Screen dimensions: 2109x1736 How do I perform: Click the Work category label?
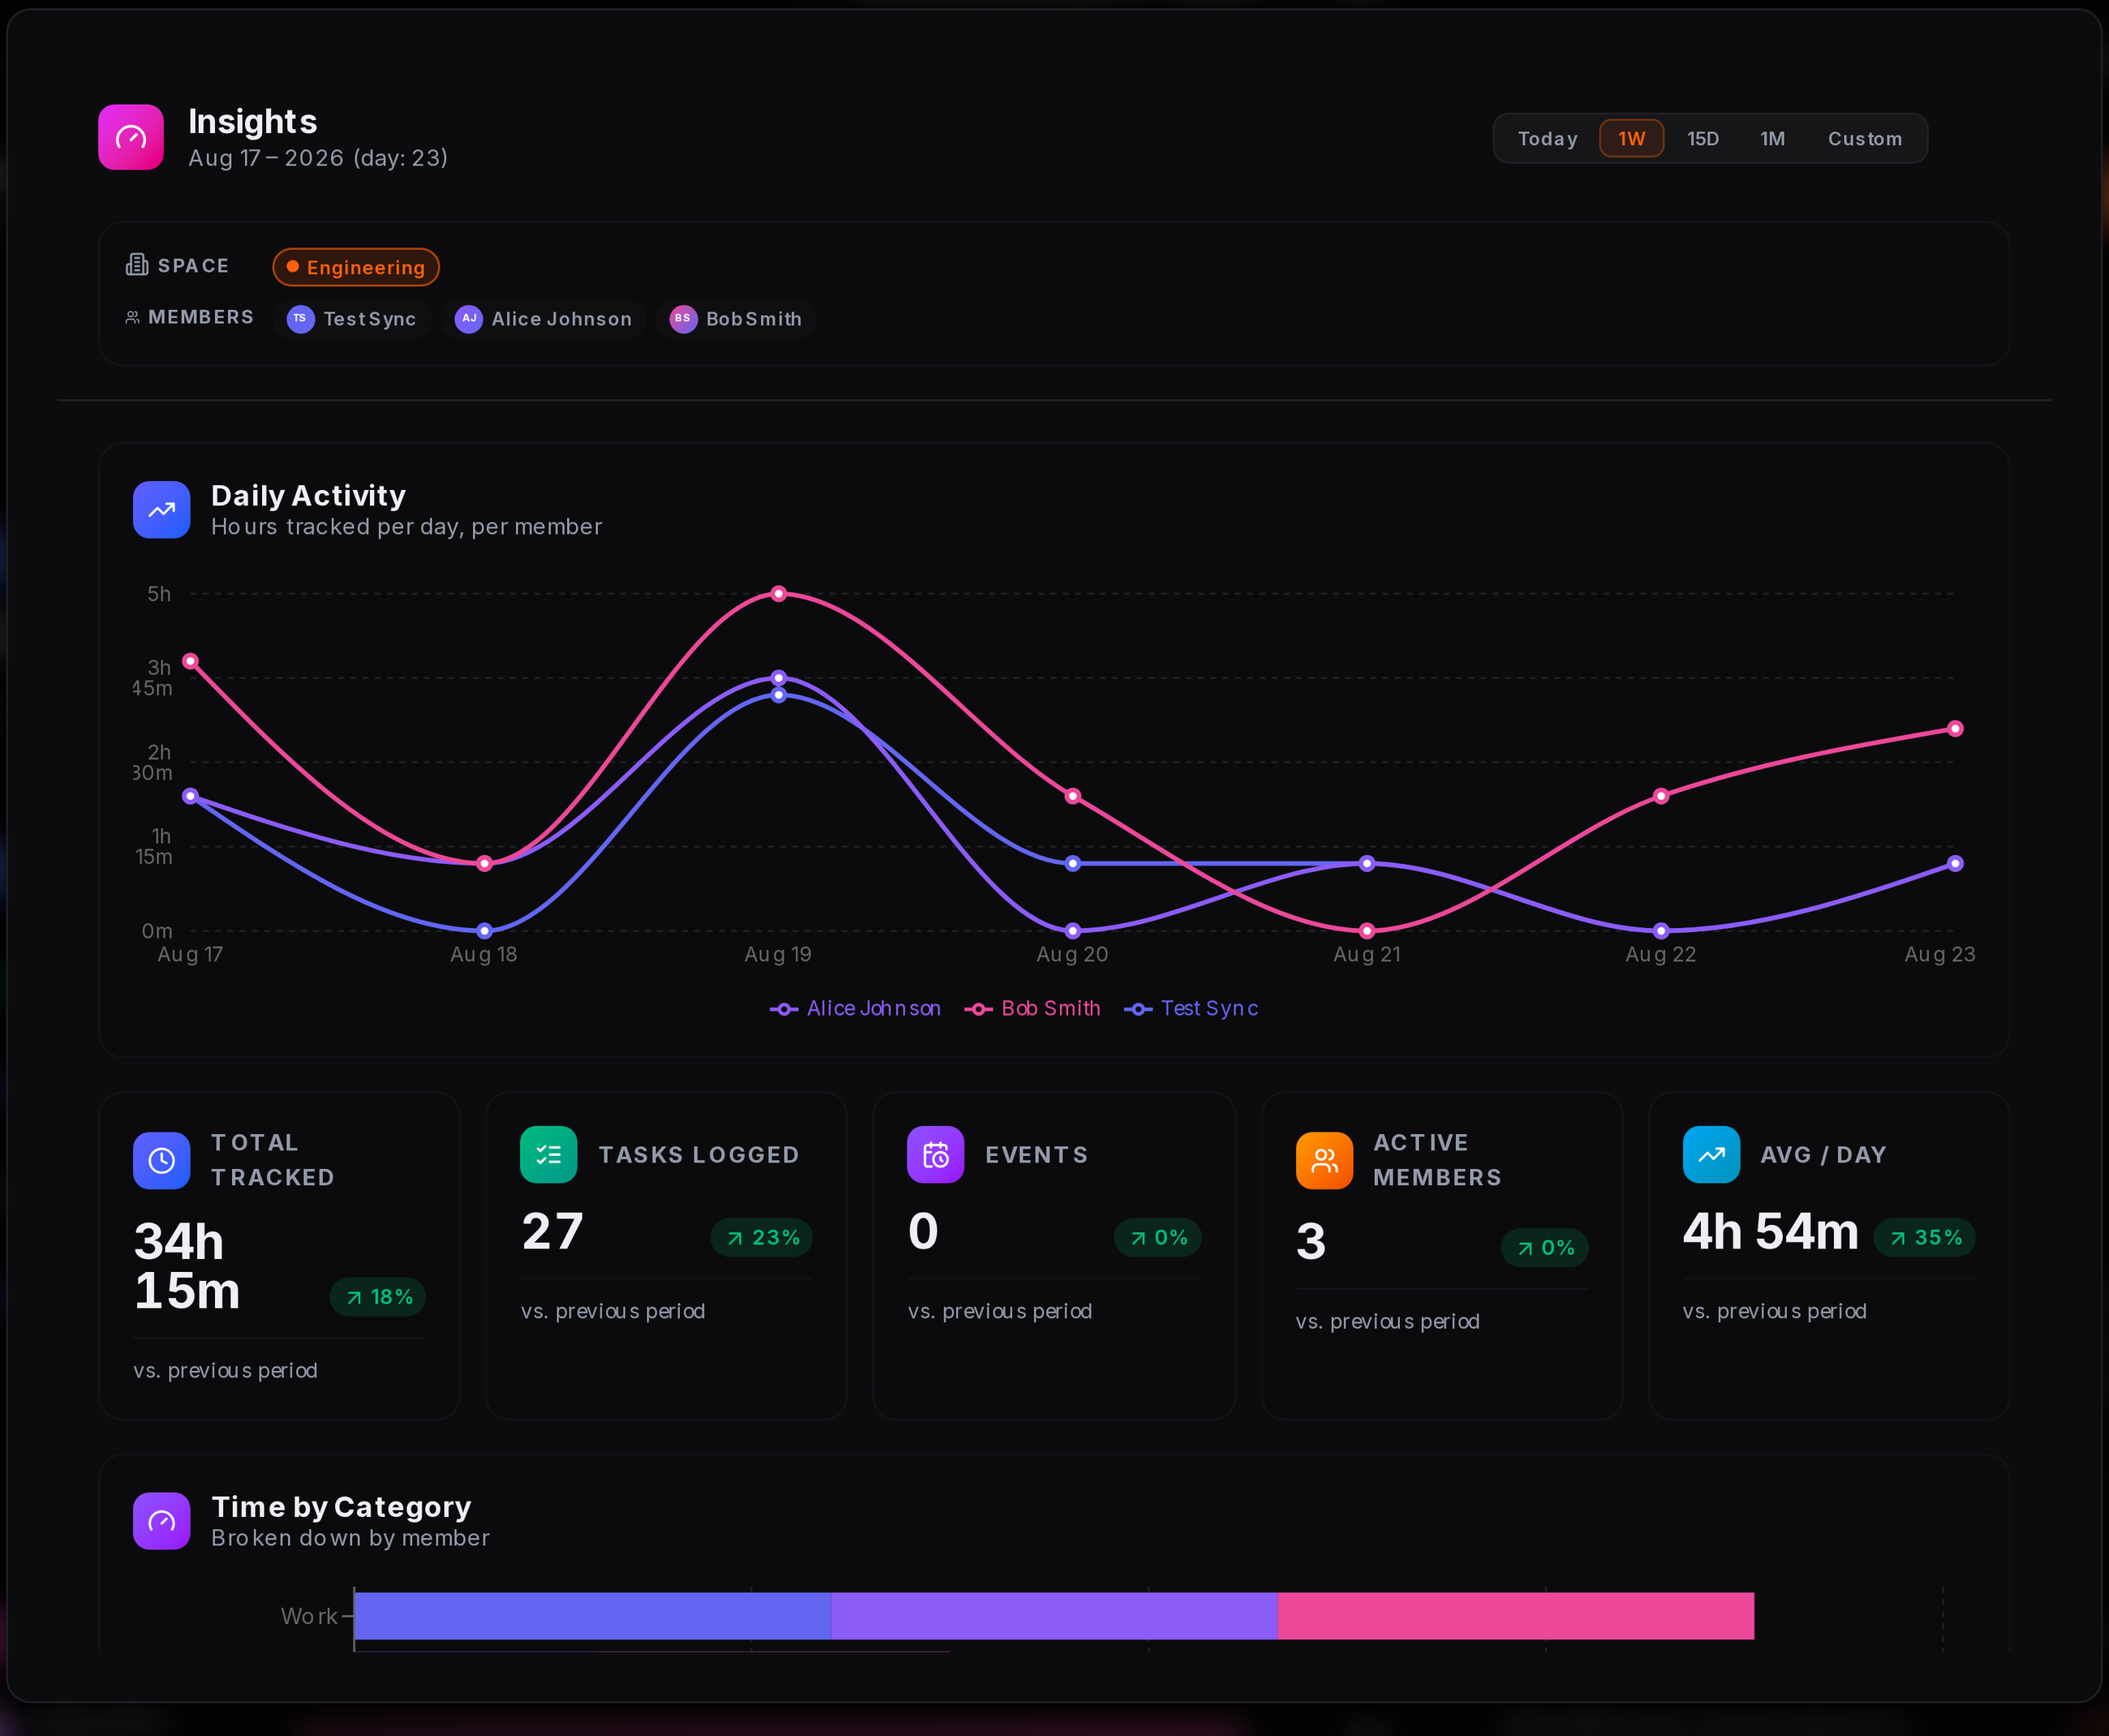point(309,1616)
